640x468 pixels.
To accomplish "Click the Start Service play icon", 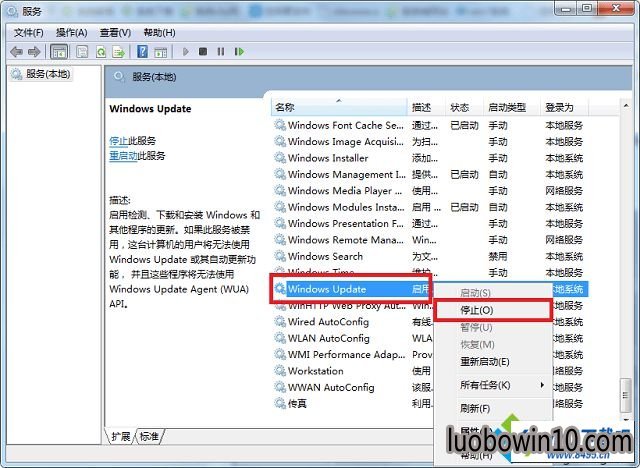I will click(x=185, y=51).
